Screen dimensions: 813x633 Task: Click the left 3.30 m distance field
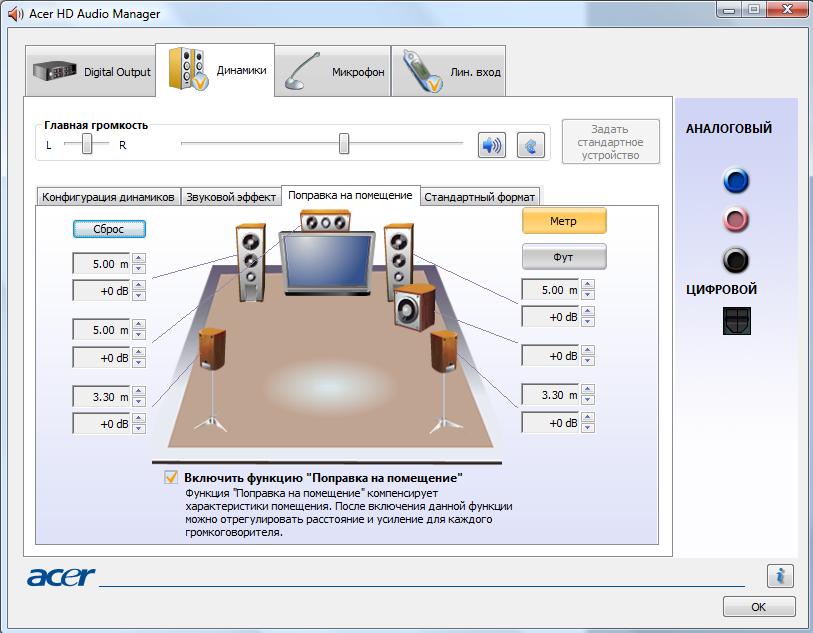click(x=102, y=397)
